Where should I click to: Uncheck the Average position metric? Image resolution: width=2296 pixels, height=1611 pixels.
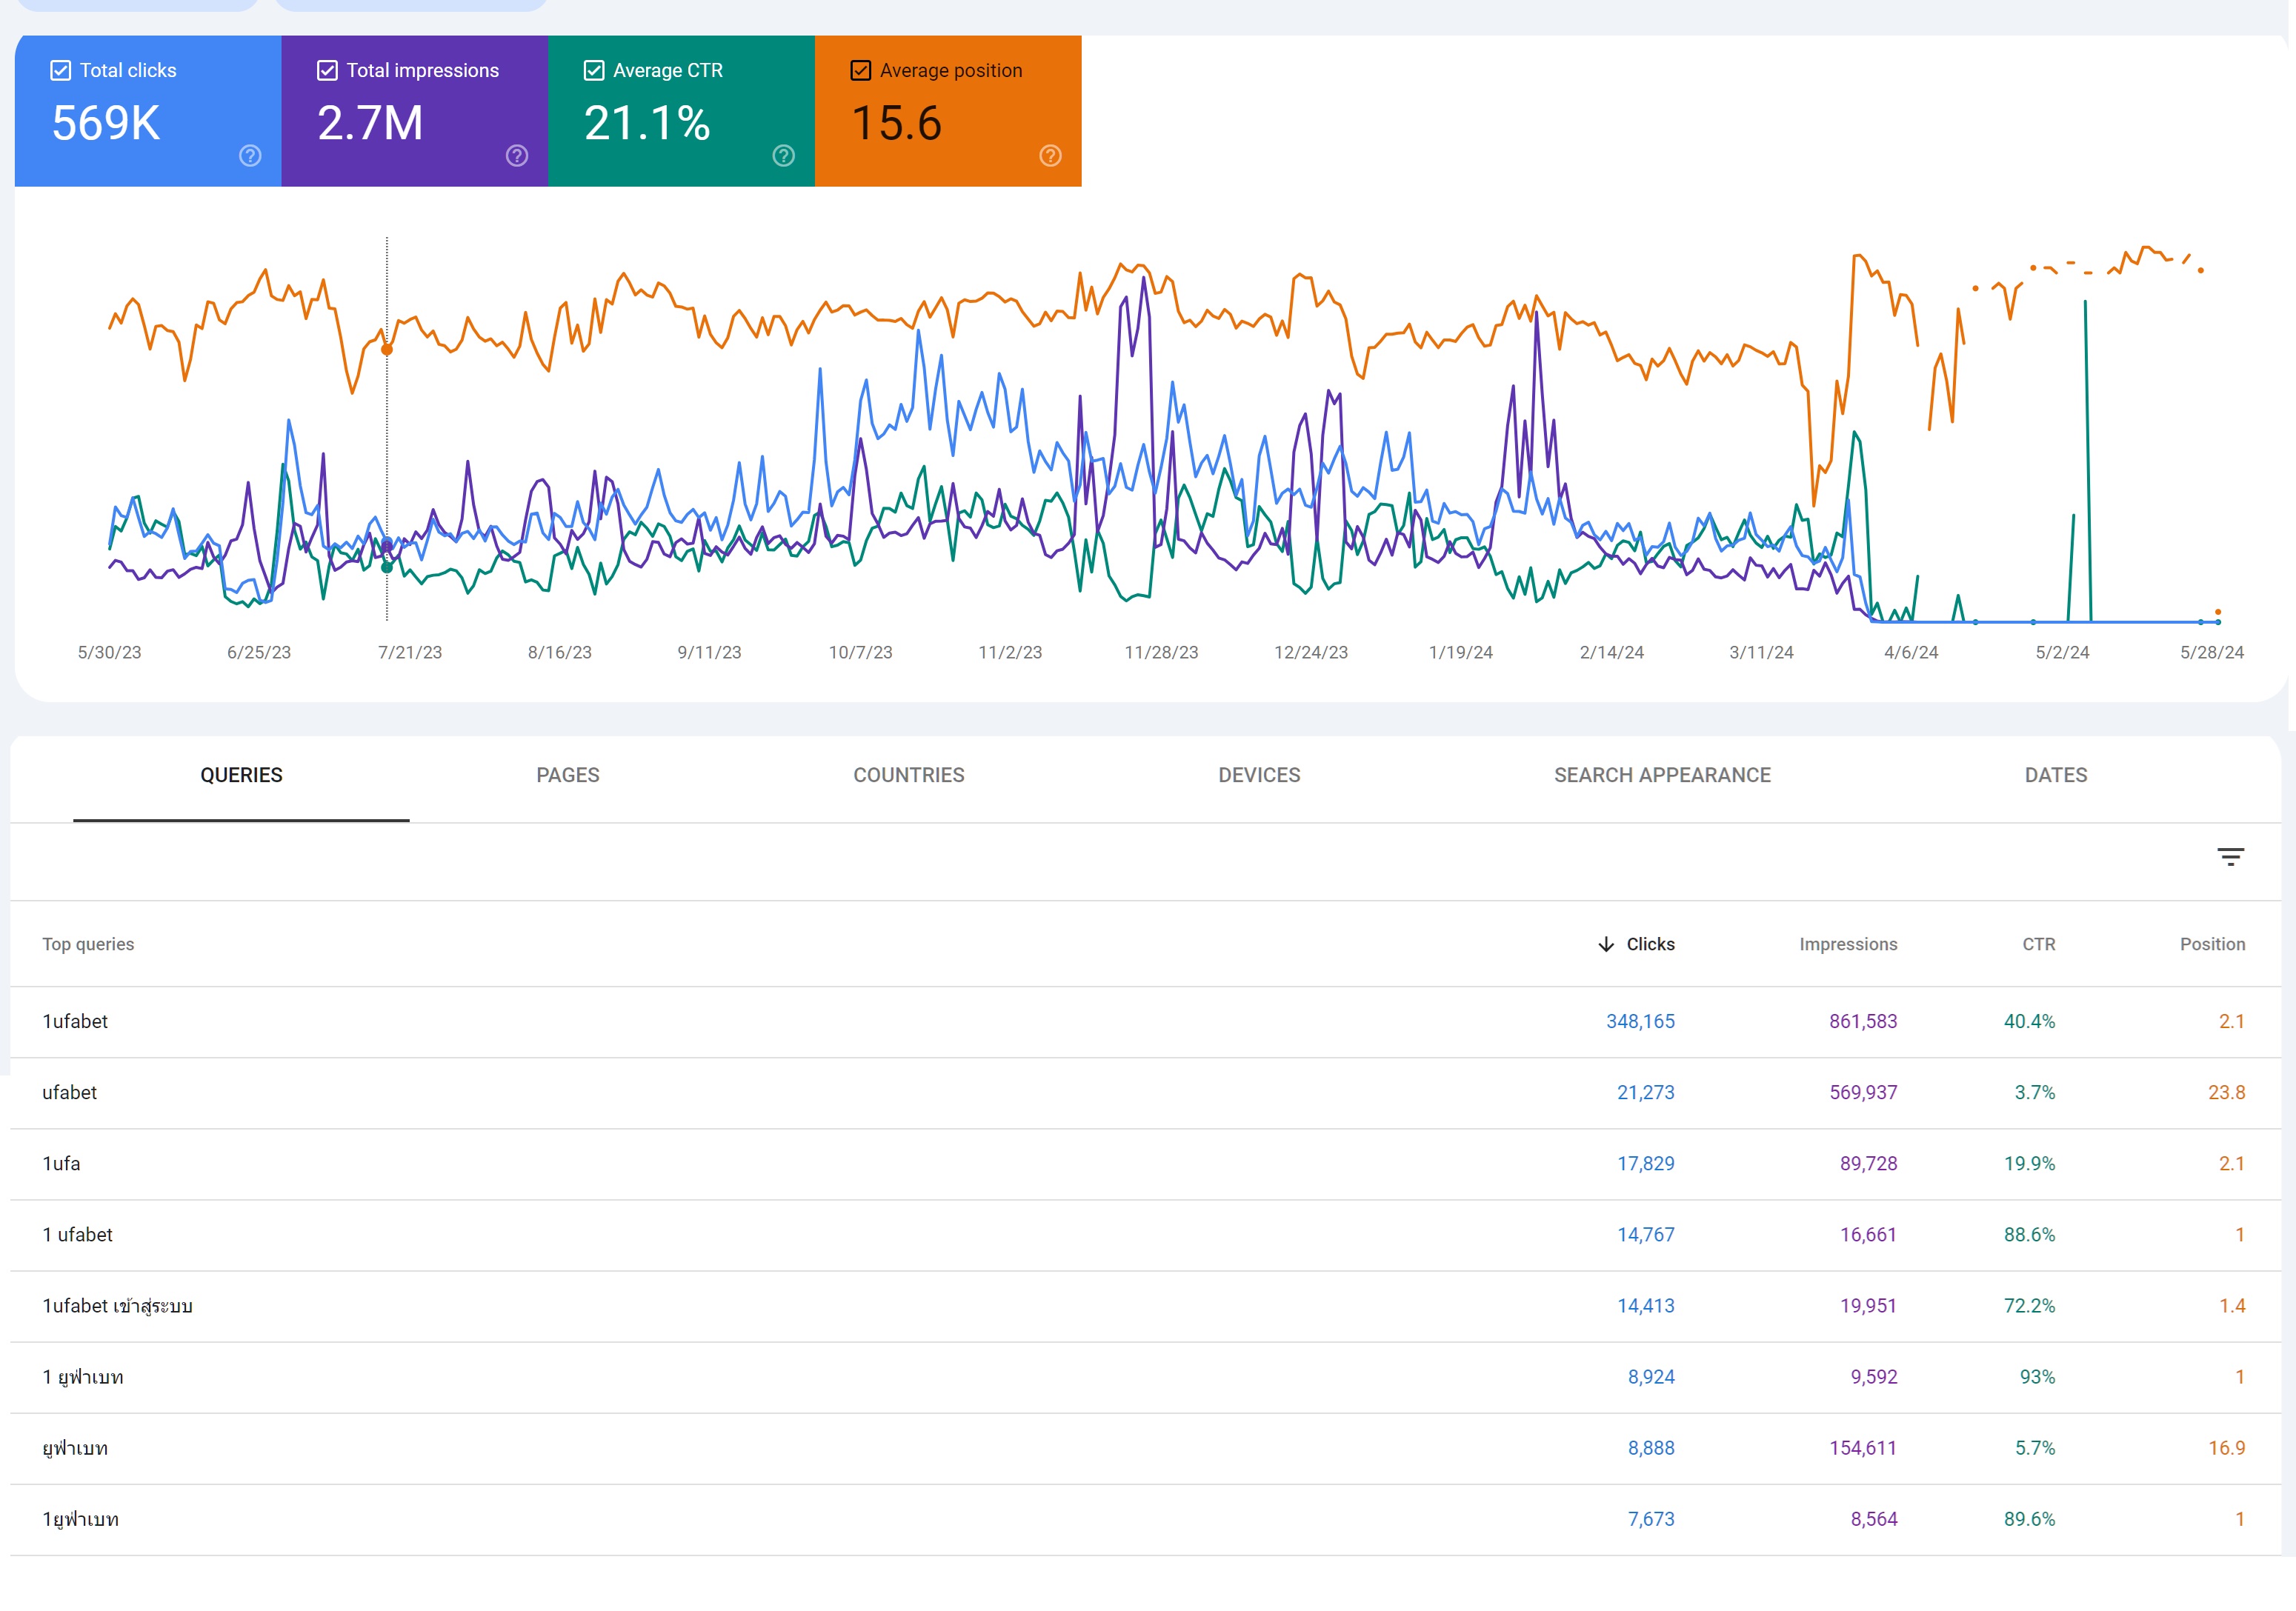861,70
